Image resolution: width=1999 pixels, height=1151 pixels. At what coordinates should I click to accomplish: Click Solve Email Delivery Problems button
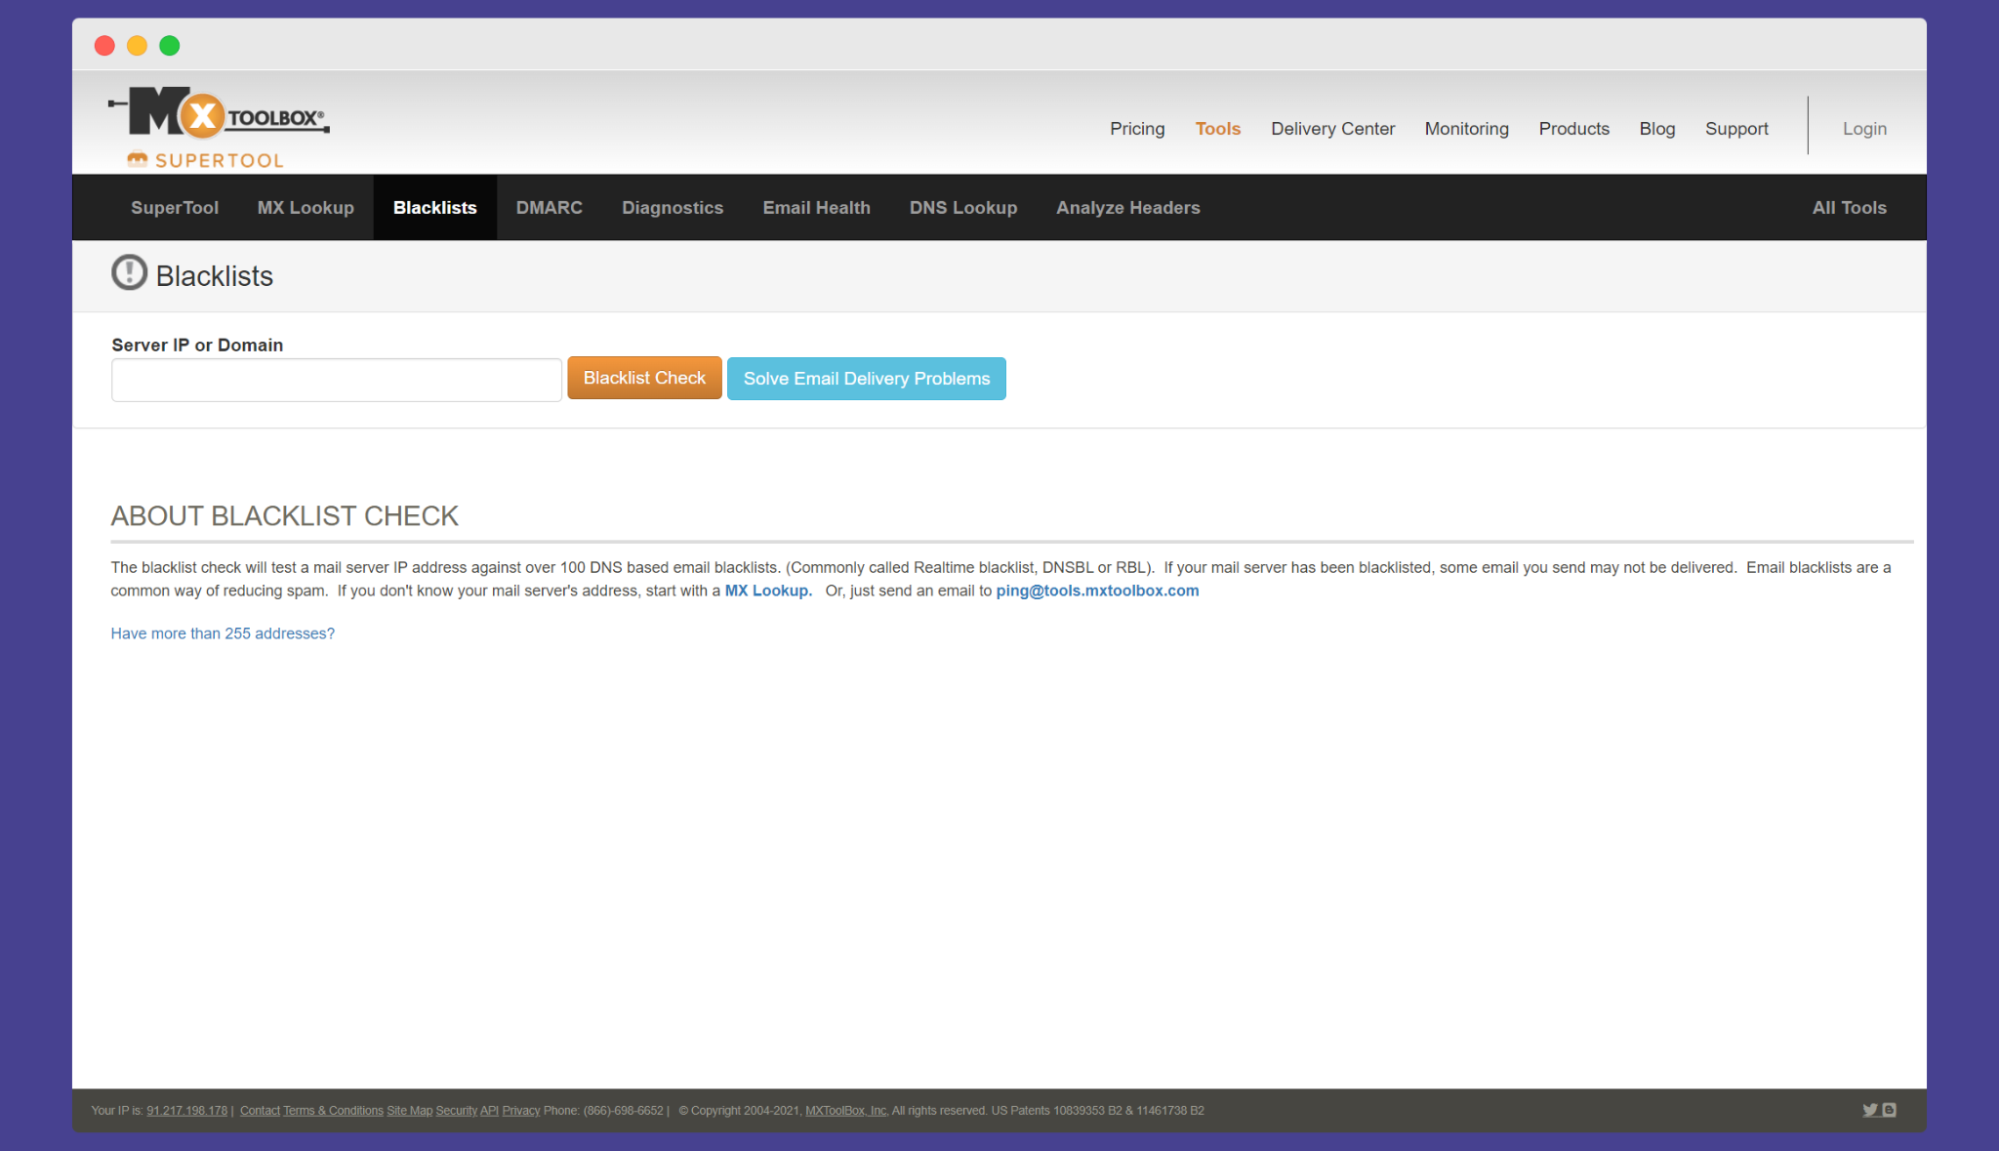coord(868,379)
